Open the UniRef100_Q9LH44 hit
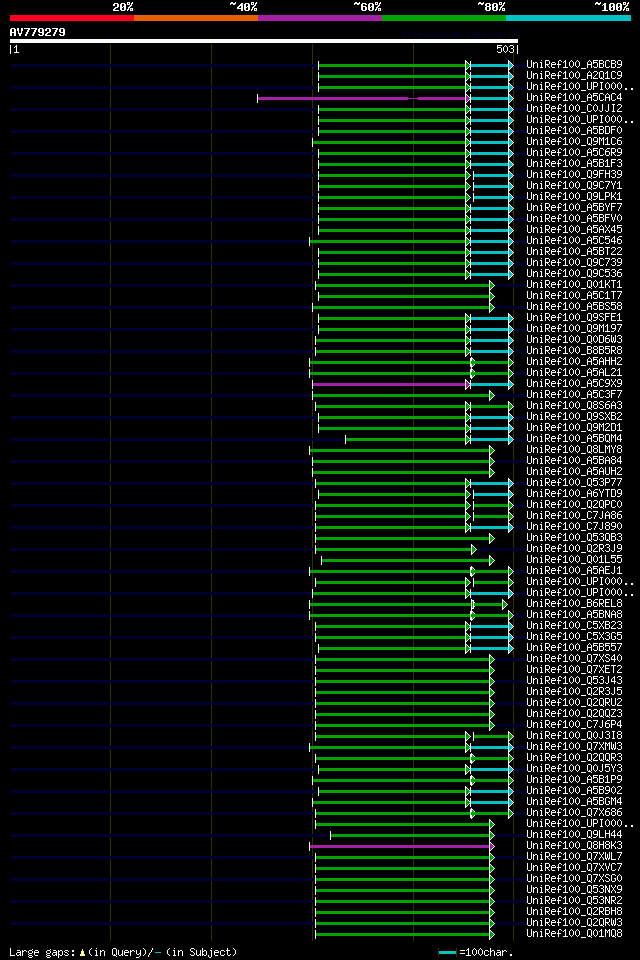Viewport: 640px width, 960px height. click(574, 836)
